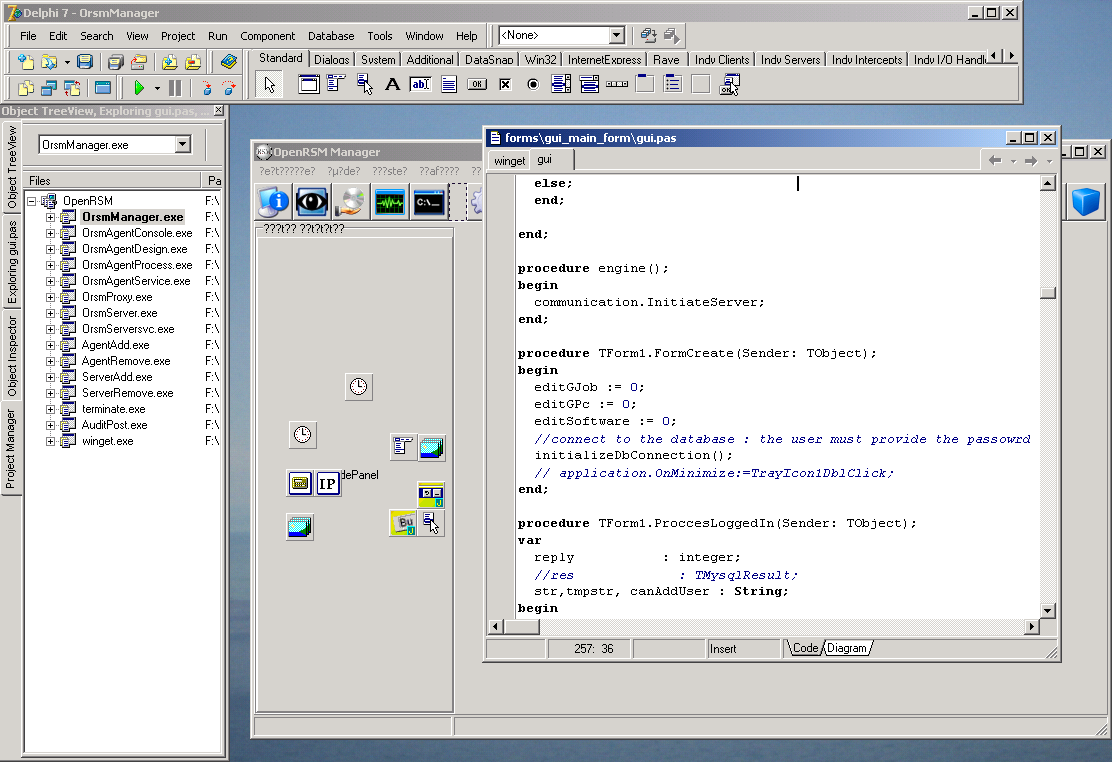Select the Edit component in palette
The width and height of the screenshot is (1112, 762).
click(421, 84)
